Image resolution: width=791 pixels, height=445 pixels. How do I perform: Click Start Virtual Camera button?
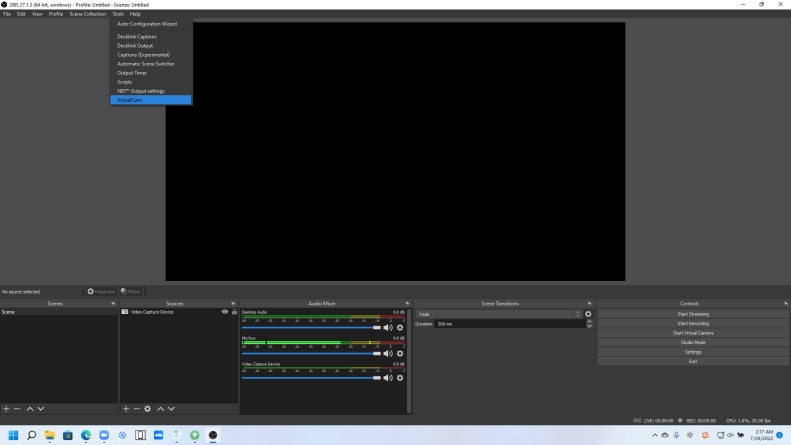(x=692, y=333)
